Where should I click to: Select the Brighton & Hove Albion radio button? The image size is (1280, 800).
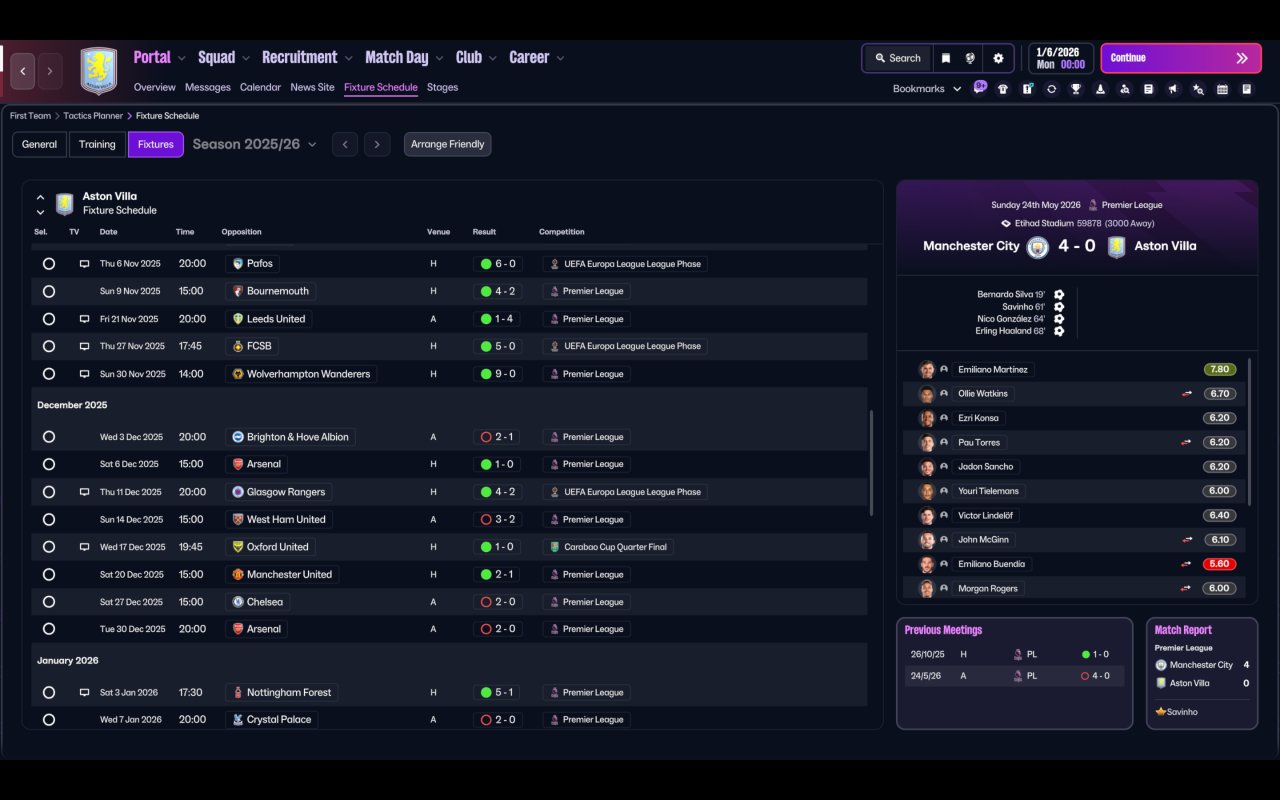(49, 437)
